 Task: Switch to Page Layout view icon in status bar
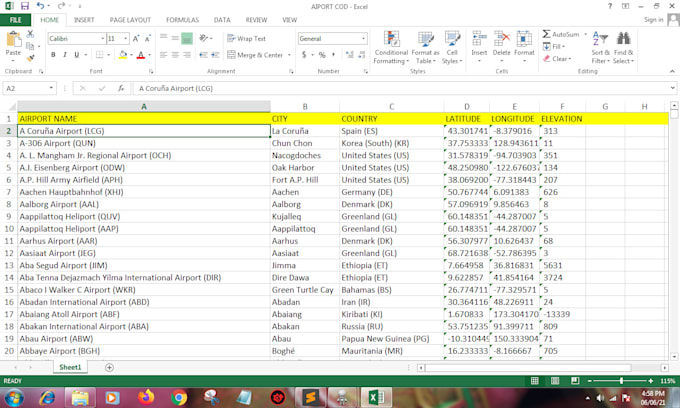tap(555, 381)
